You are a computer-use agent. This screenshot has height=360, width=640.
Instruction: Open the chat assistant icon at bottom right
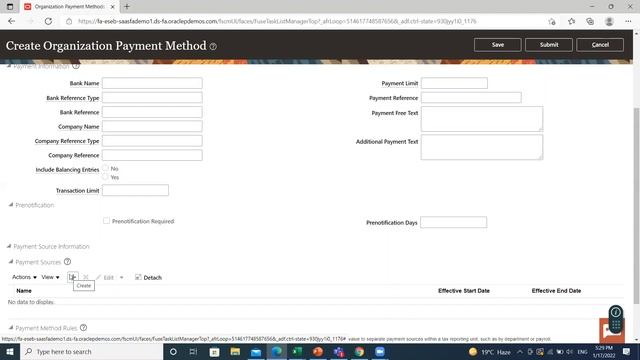pos(611,331)
